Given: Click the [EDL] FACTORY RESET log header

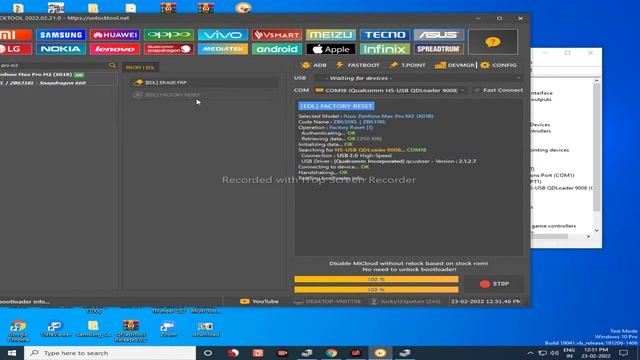Looking at the screenshot, I should 336,106.
